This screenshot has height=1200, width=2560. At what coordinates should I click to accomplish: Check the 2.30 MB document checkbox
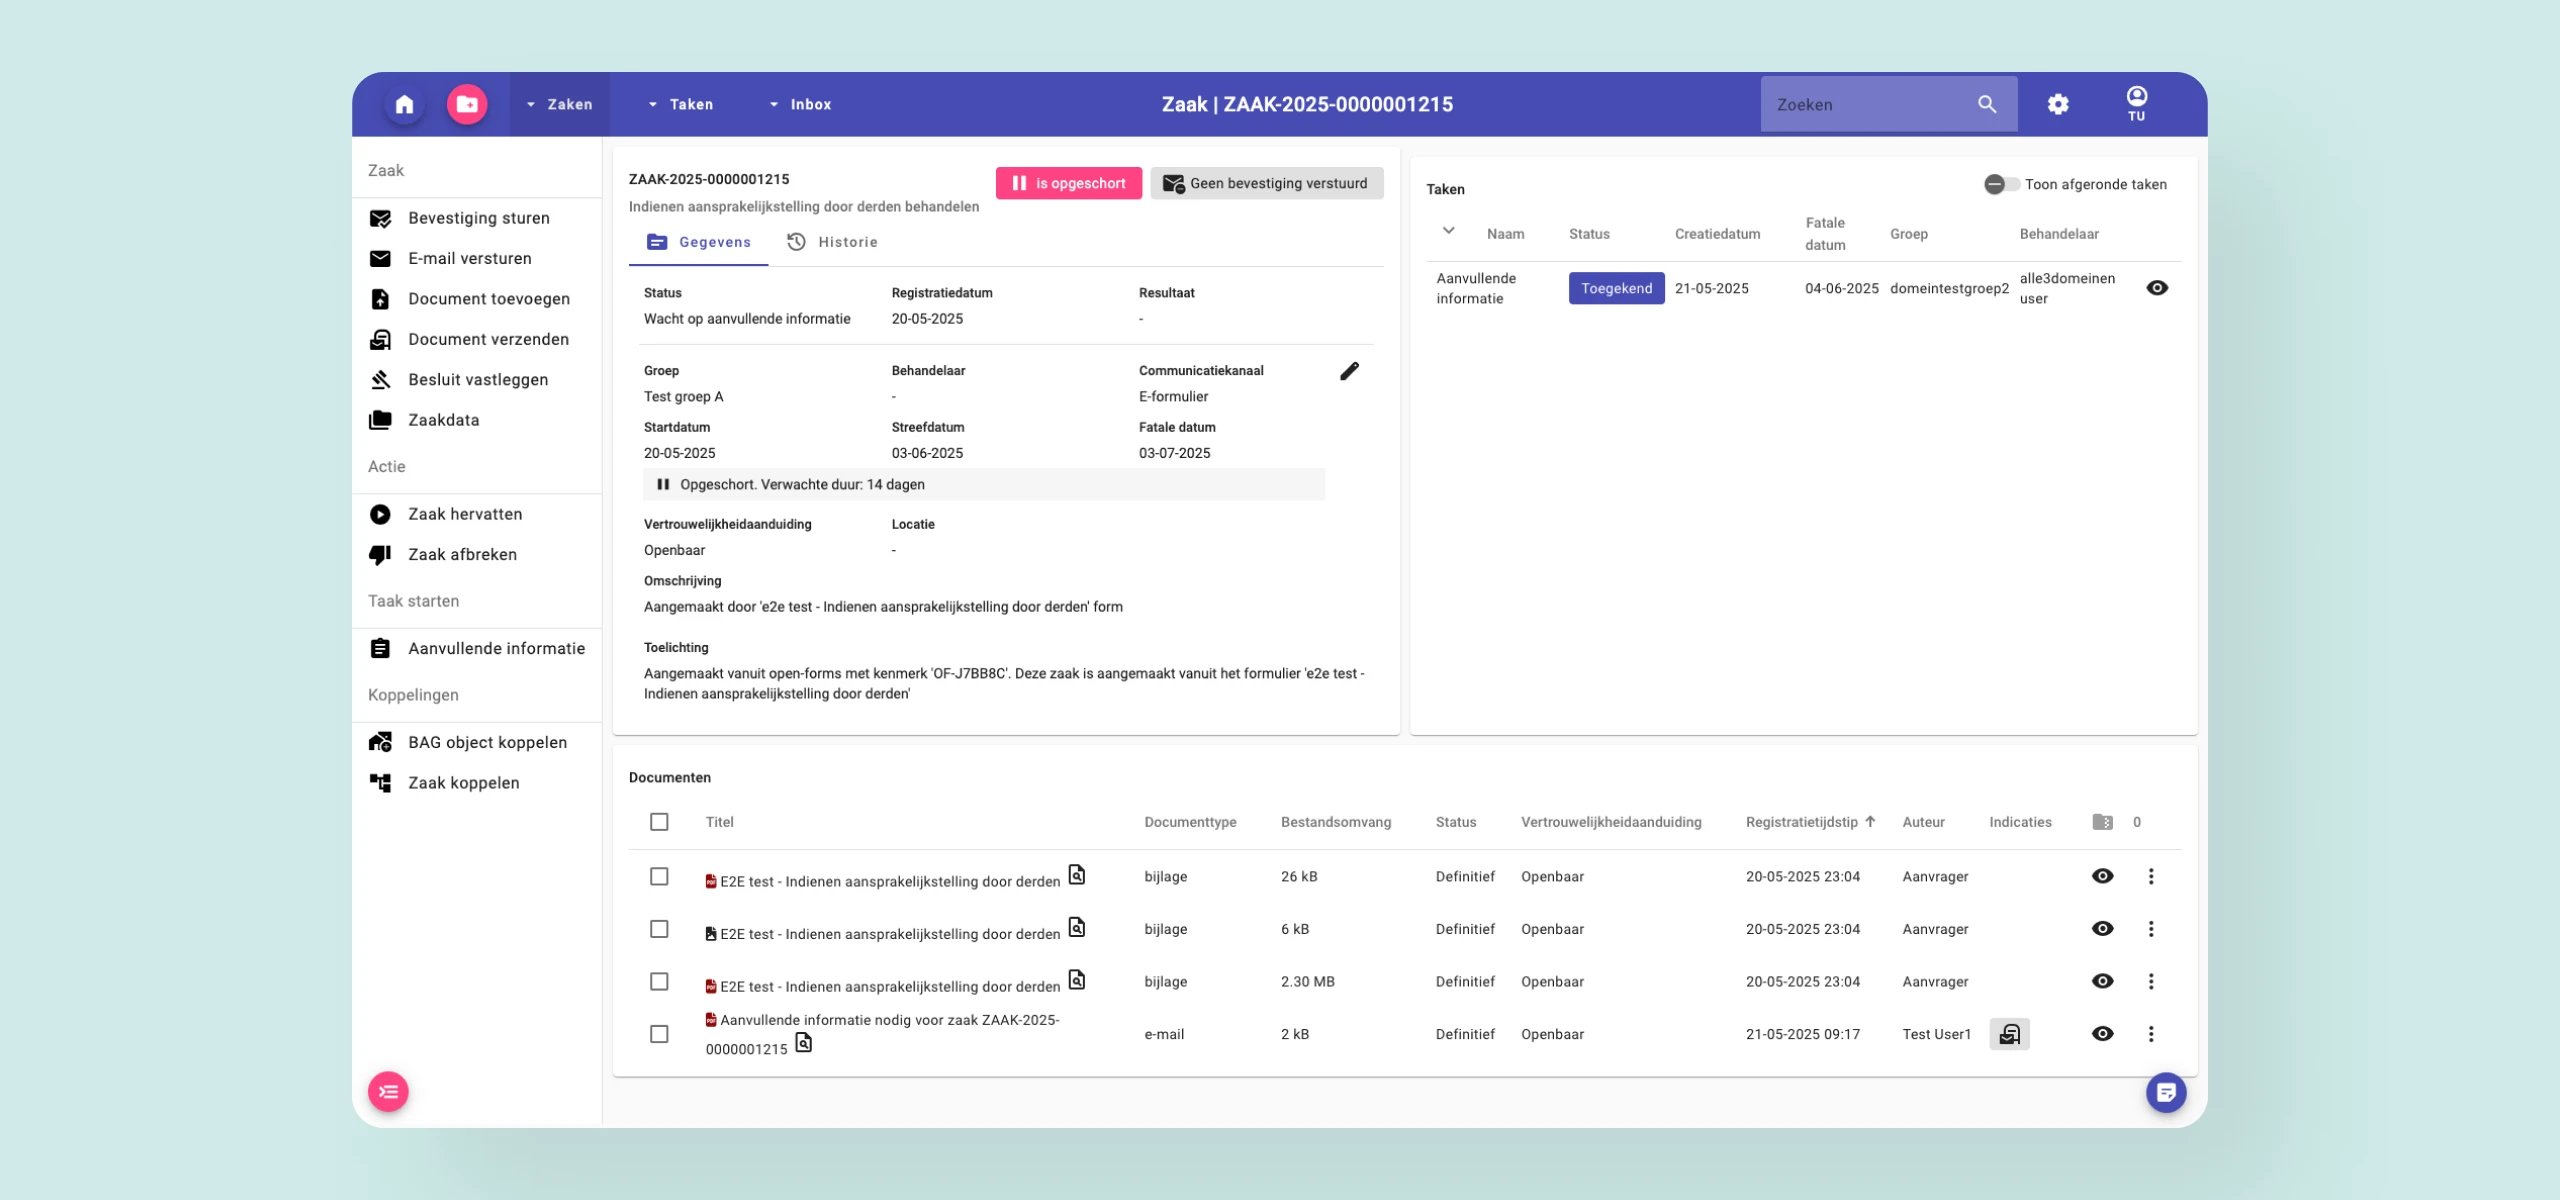[x=659, y=981]
